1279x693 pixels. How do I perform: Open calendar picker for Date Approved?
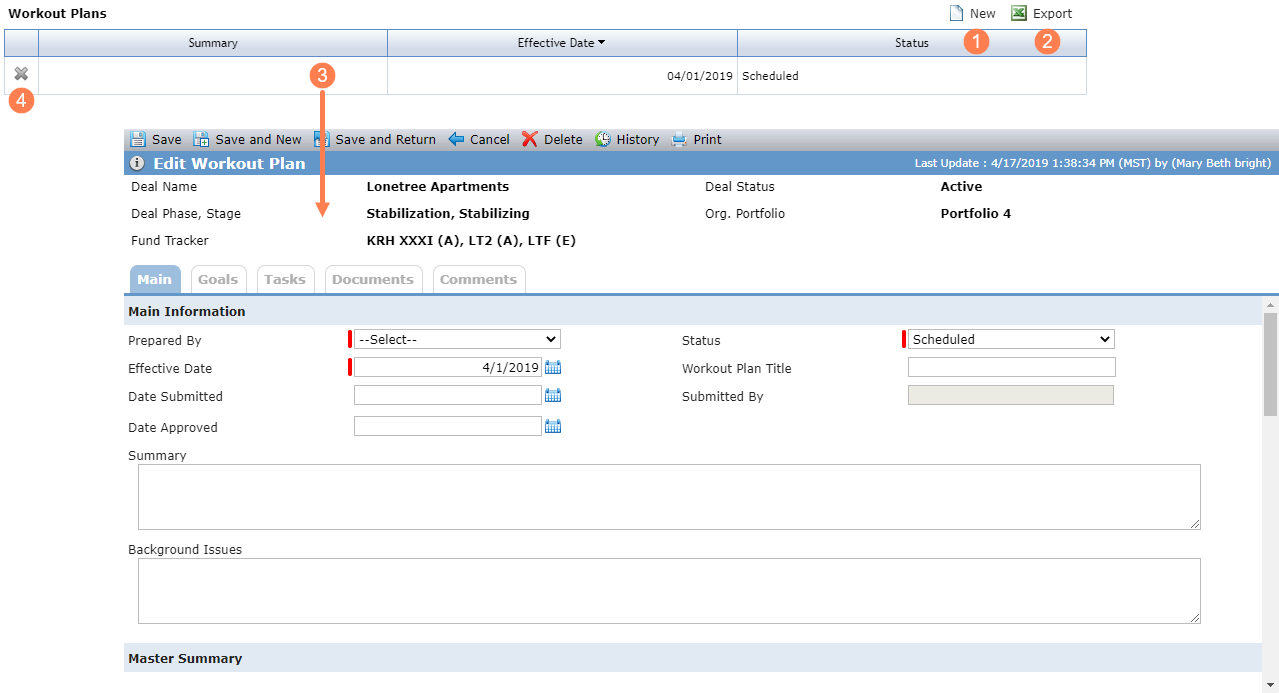[553, 427]
